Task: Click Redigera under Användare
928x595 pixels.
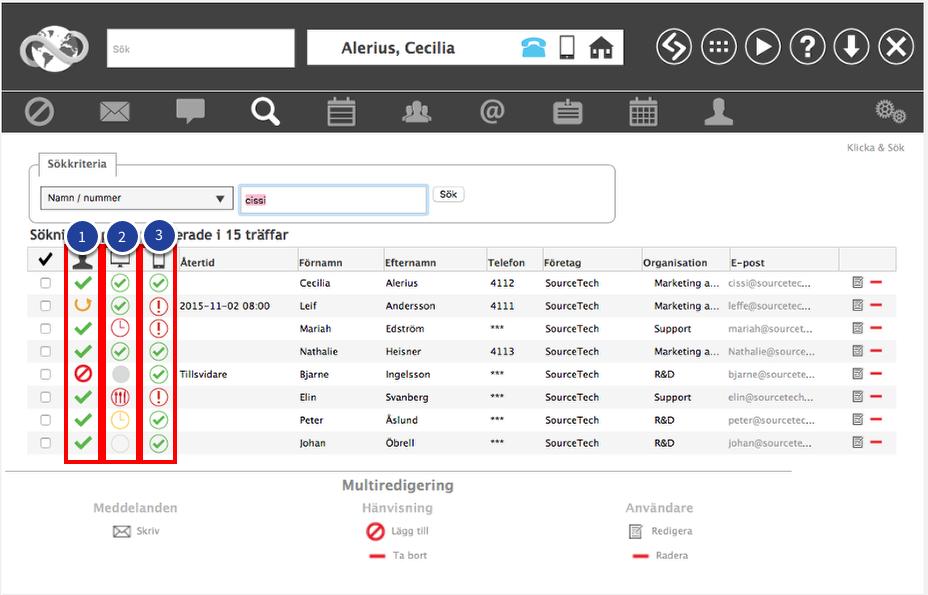Action: 660,531
